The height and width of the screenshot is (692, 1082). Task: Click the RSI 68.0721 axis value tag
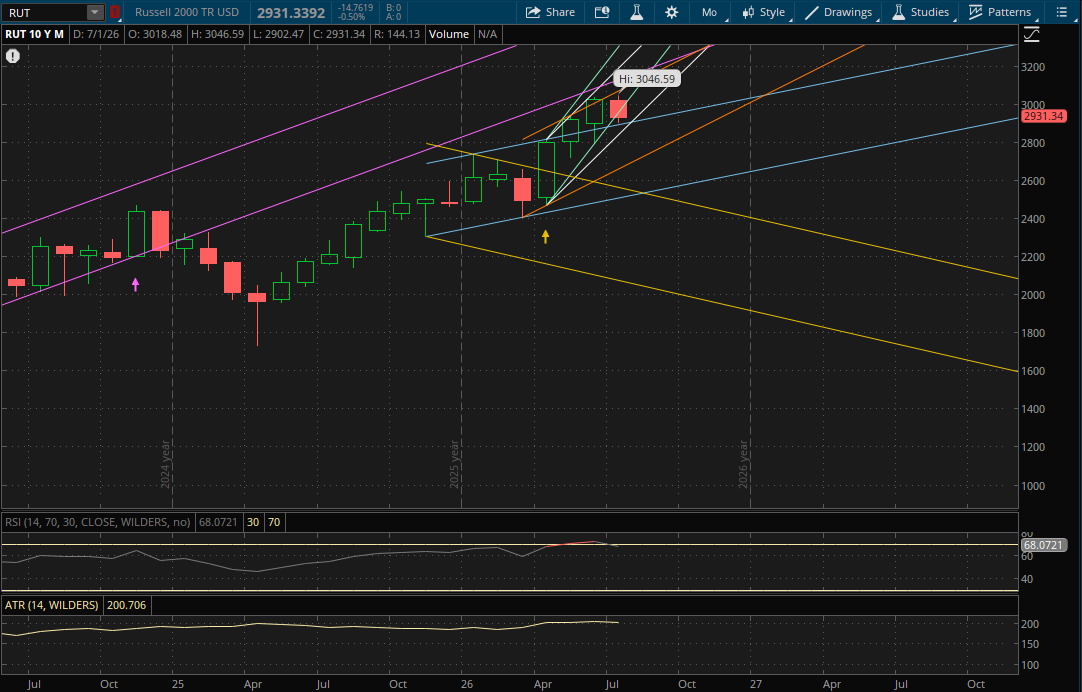(1043, 545)
